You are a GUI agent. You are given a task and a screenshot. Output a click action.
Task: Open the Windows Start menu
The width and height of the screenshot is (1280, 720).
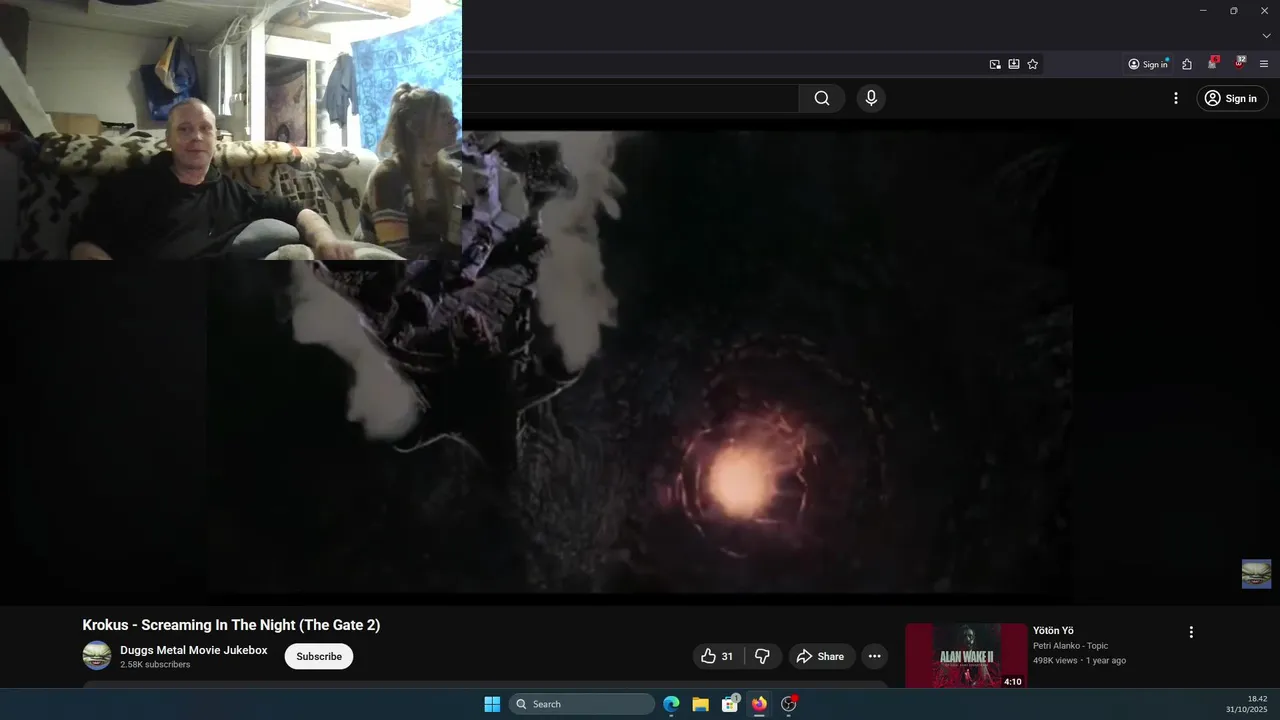[x=492, y=704]
